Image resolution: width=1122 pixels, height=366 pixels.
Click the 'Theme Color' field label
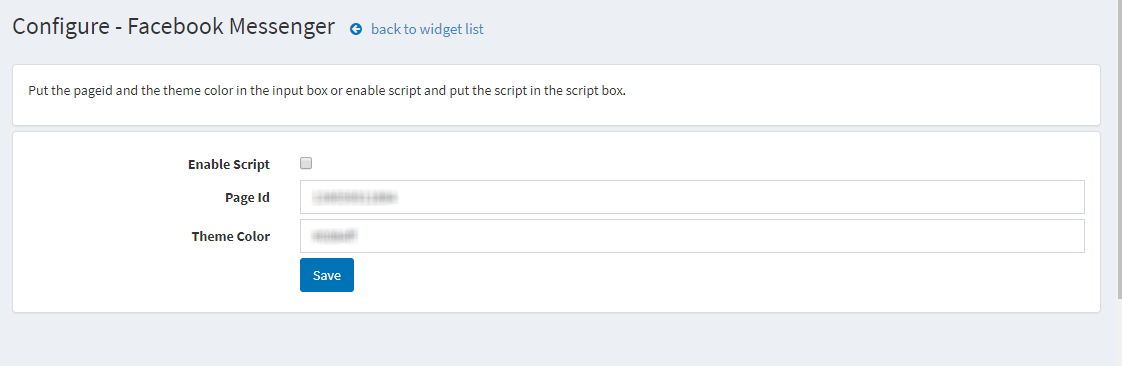click(230, 236)
